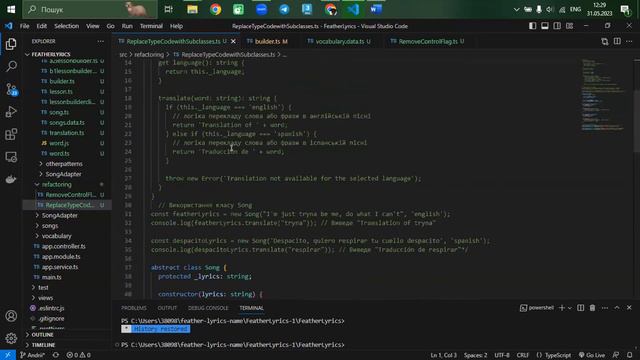
Task: Click the UTF-8 encoding status item
Action: point(502,355)
